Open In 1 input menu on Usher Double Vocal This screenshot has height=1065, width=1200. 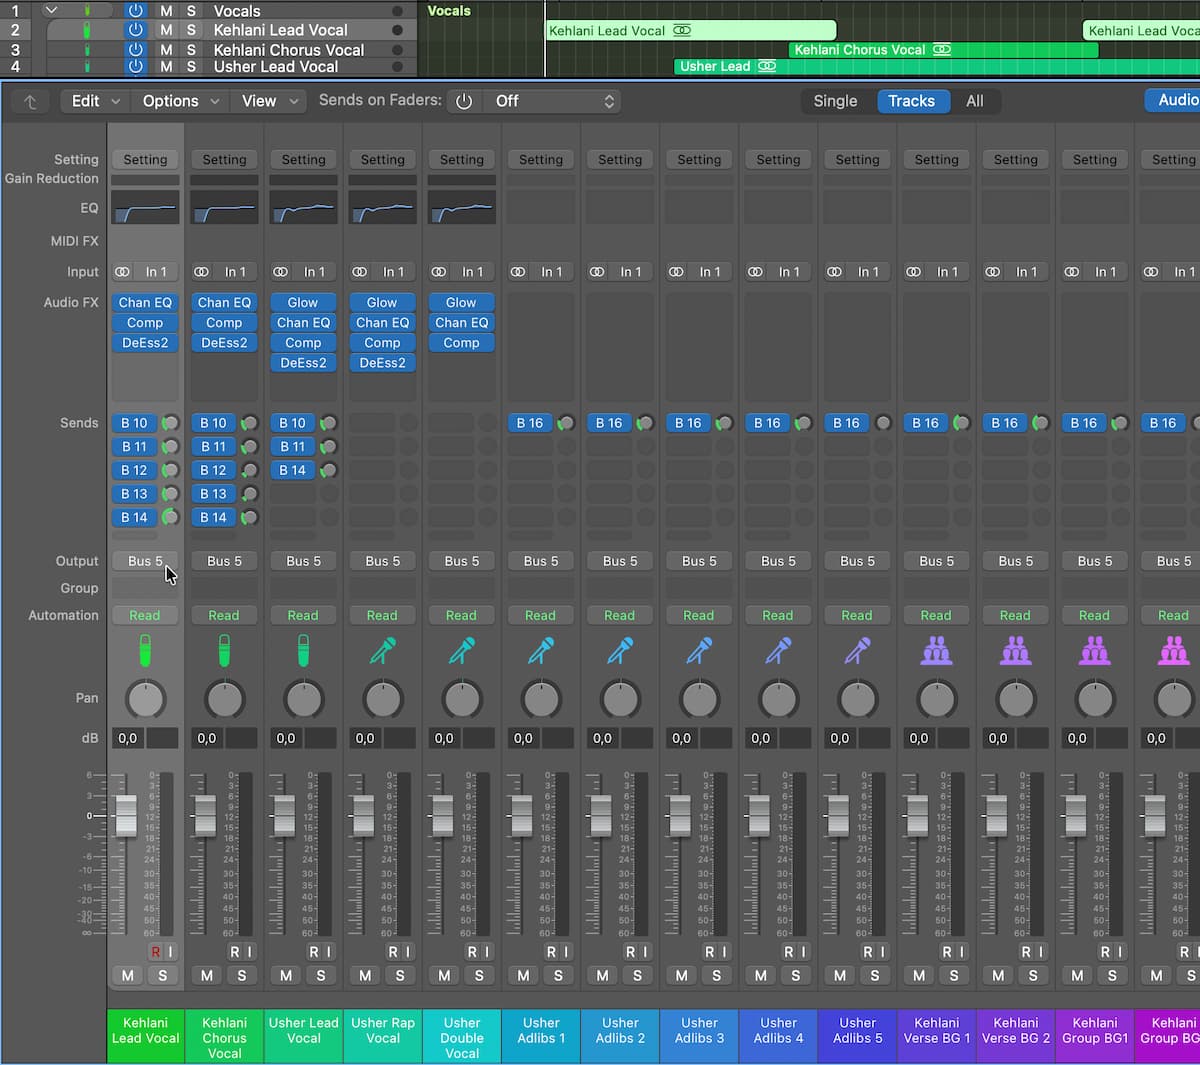pos(473,272)
